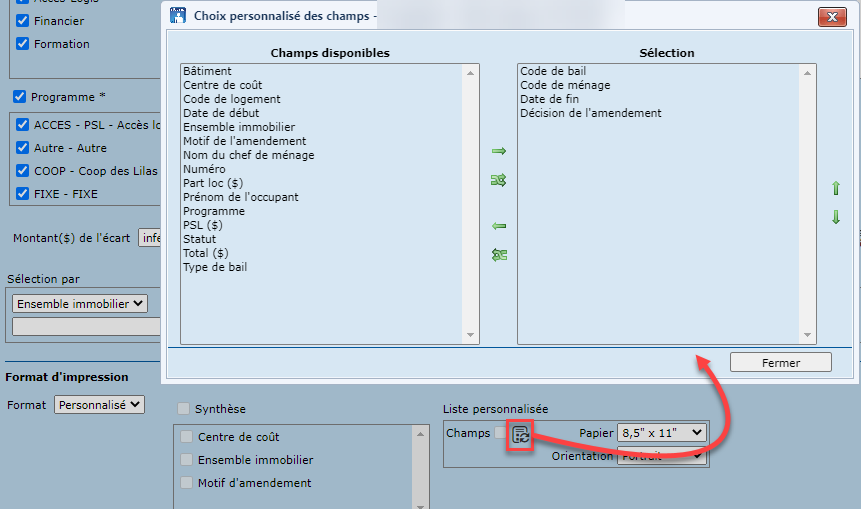Close the Choix personnalisé des champs dialog
The height and width of the screenshot is (509, 861).
click(832, 17)
